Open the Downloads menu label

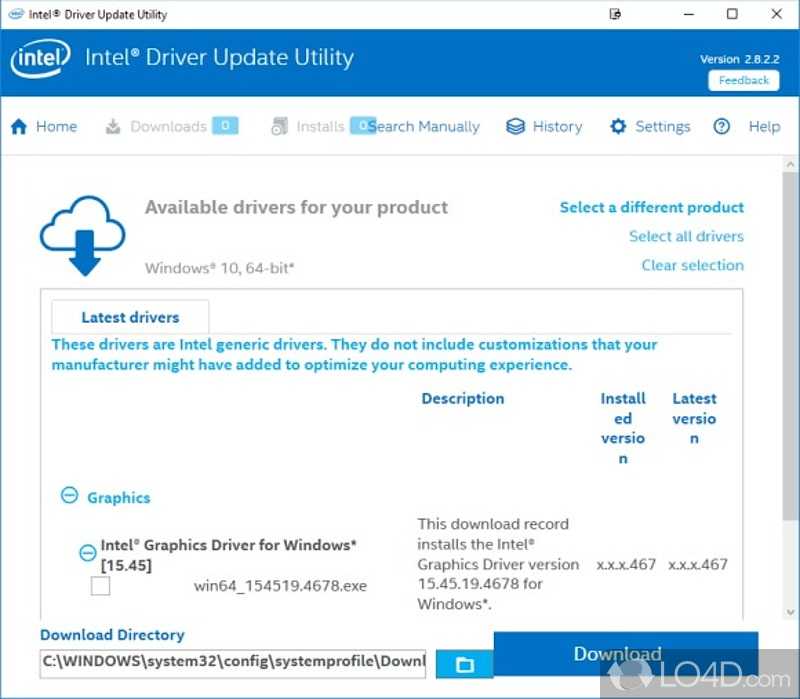coord(168,127)
